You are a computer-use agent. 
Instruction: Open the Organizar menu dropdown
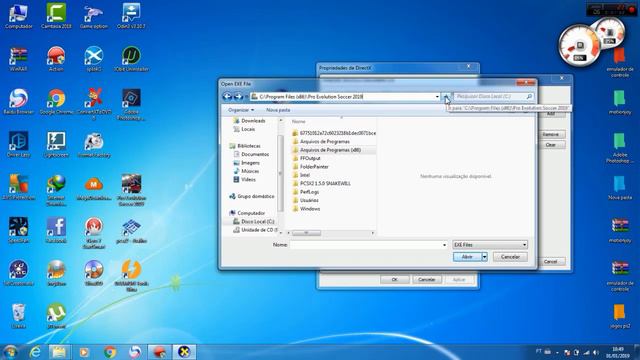[241, 110]
